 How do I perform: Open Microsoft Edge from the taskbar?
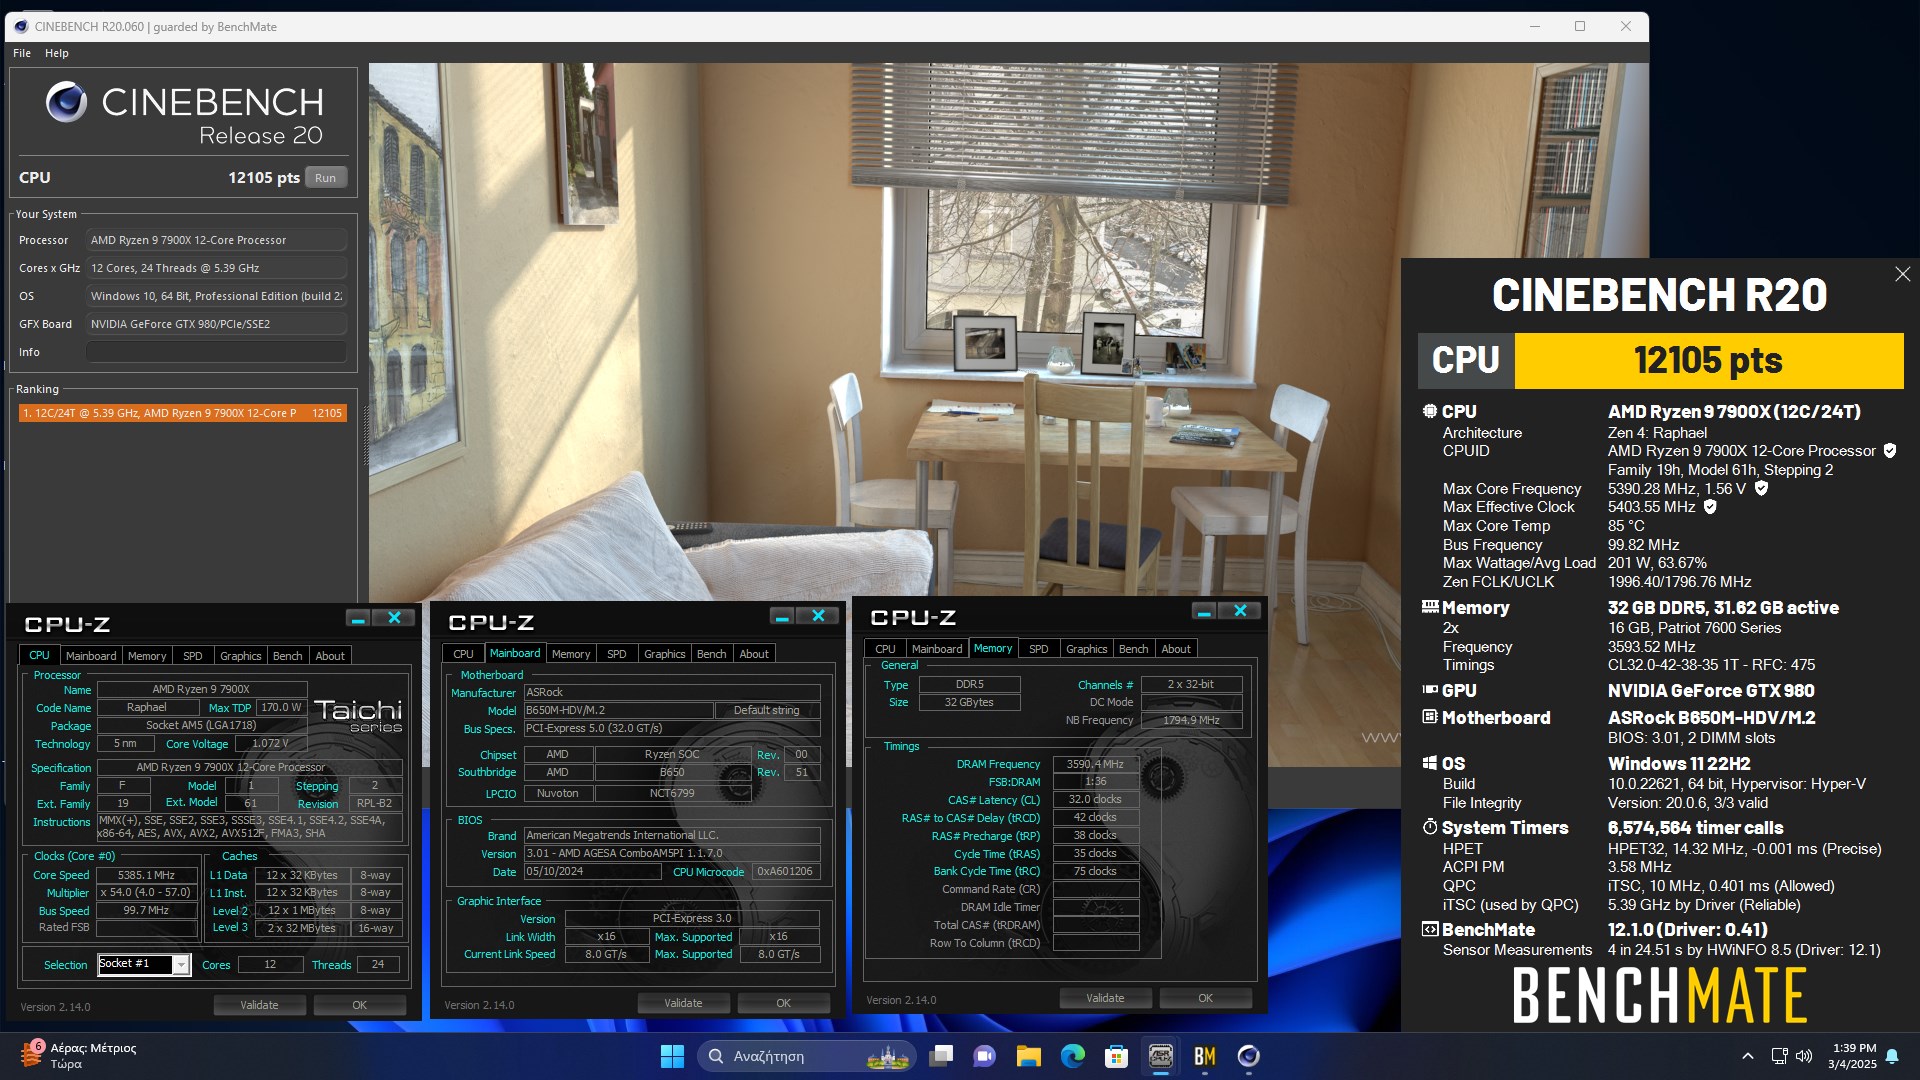tap(1073, 1056)
